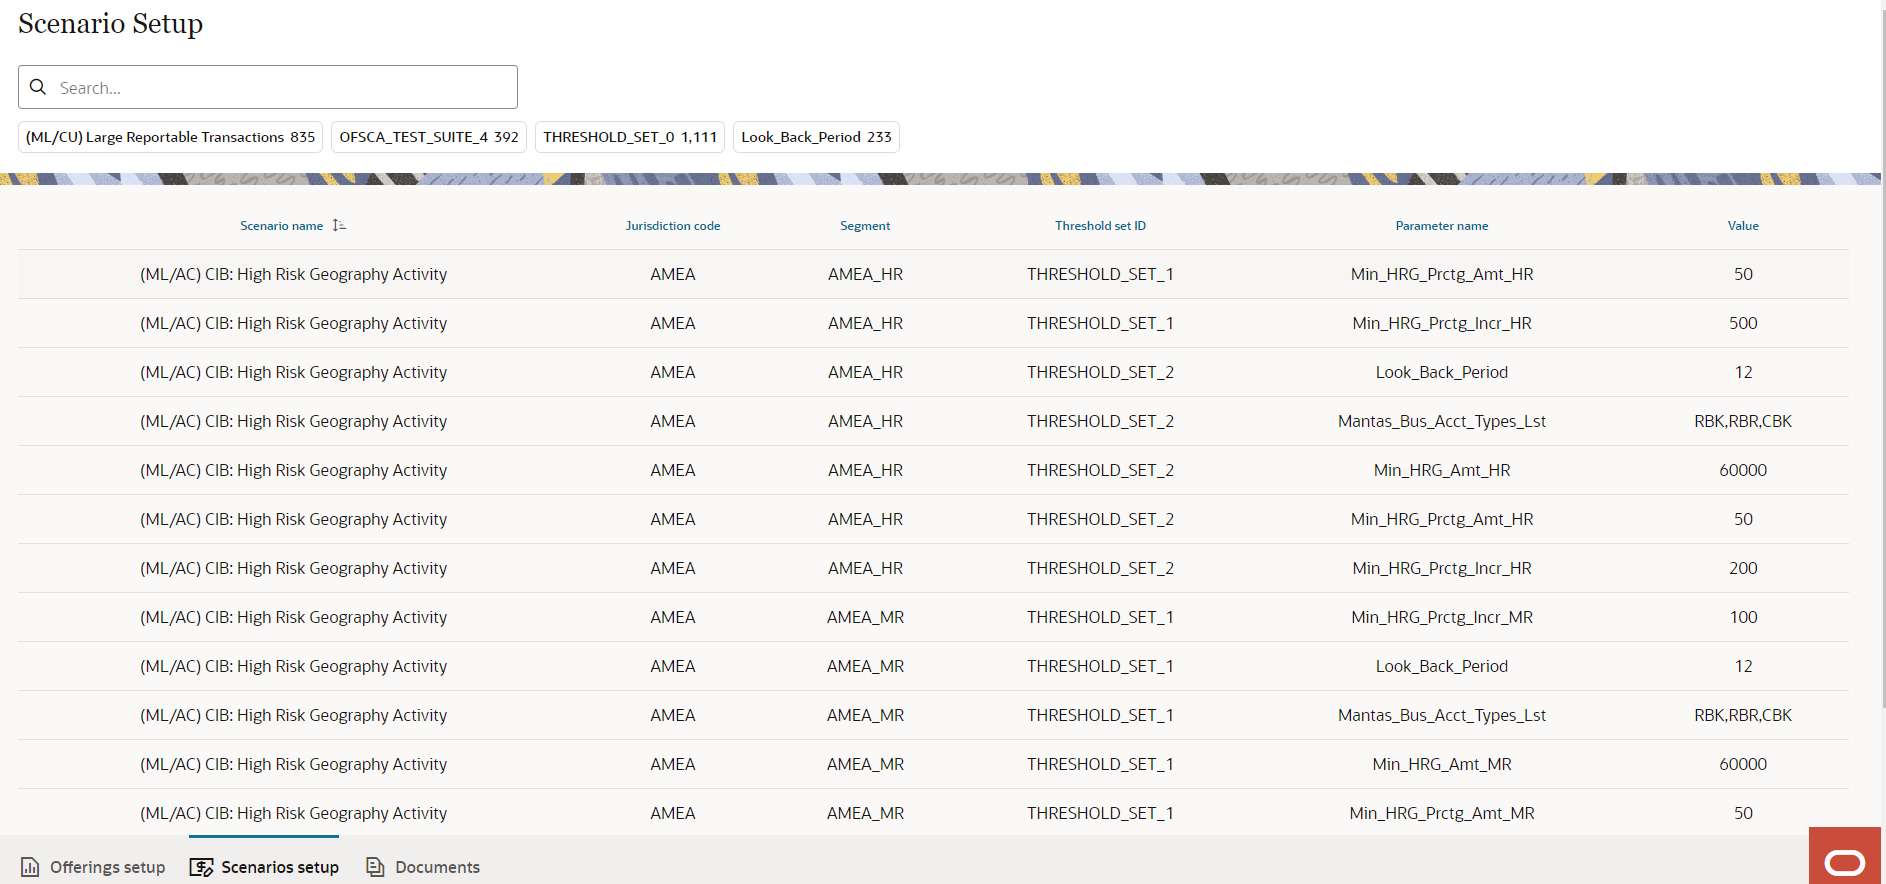Click Mantas_Bus_Acct_Types_Lst in the AMEA_HR row
This screenshot has height=884, width=1886.
(1442, 421)
